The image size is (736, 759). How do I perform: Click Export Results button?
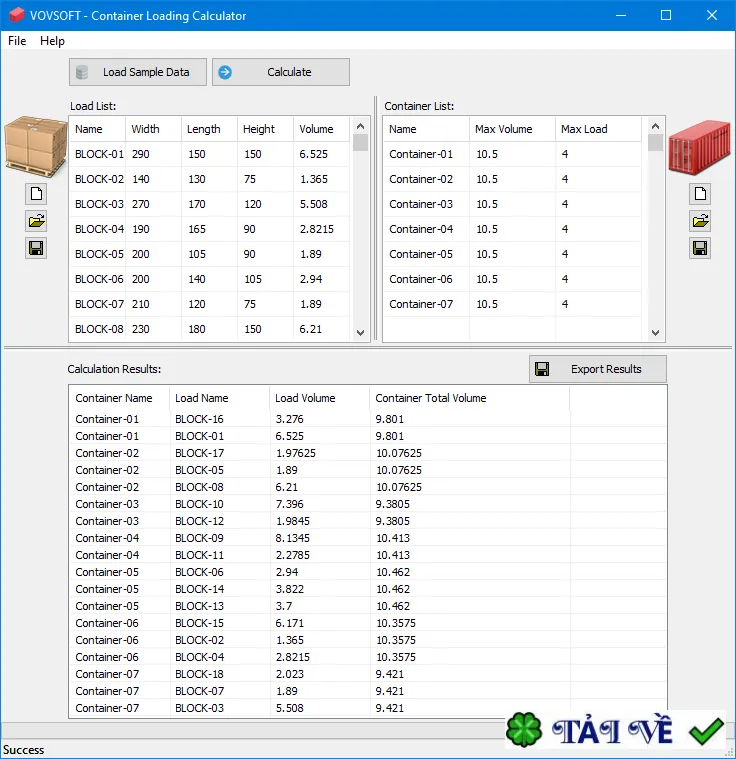[598, 369]
